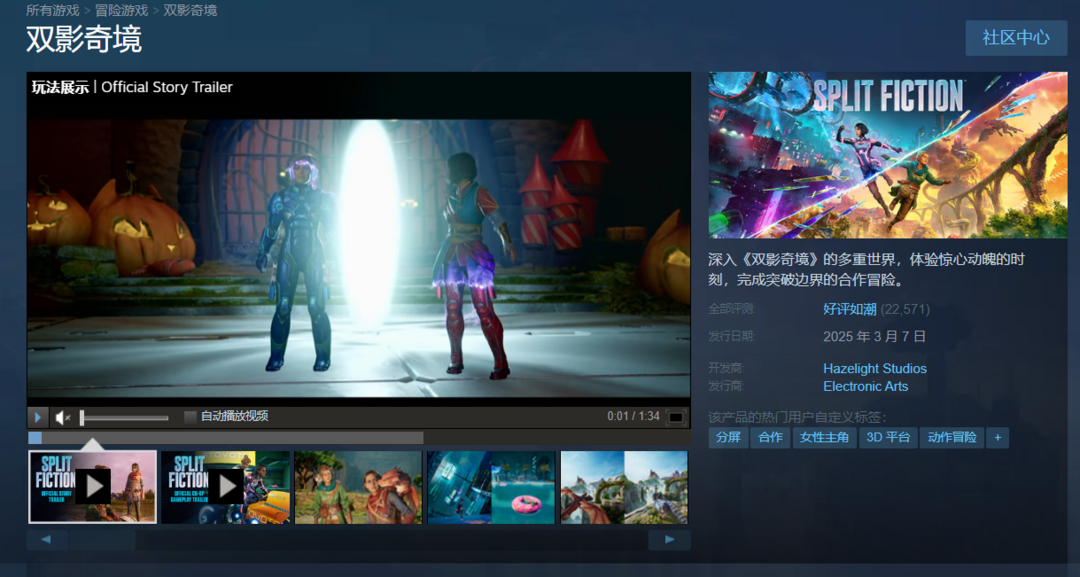Select the 女性主角 tag
This screenshot has height=577, width=1080.
pyautogui.click(x=824, y=437)
